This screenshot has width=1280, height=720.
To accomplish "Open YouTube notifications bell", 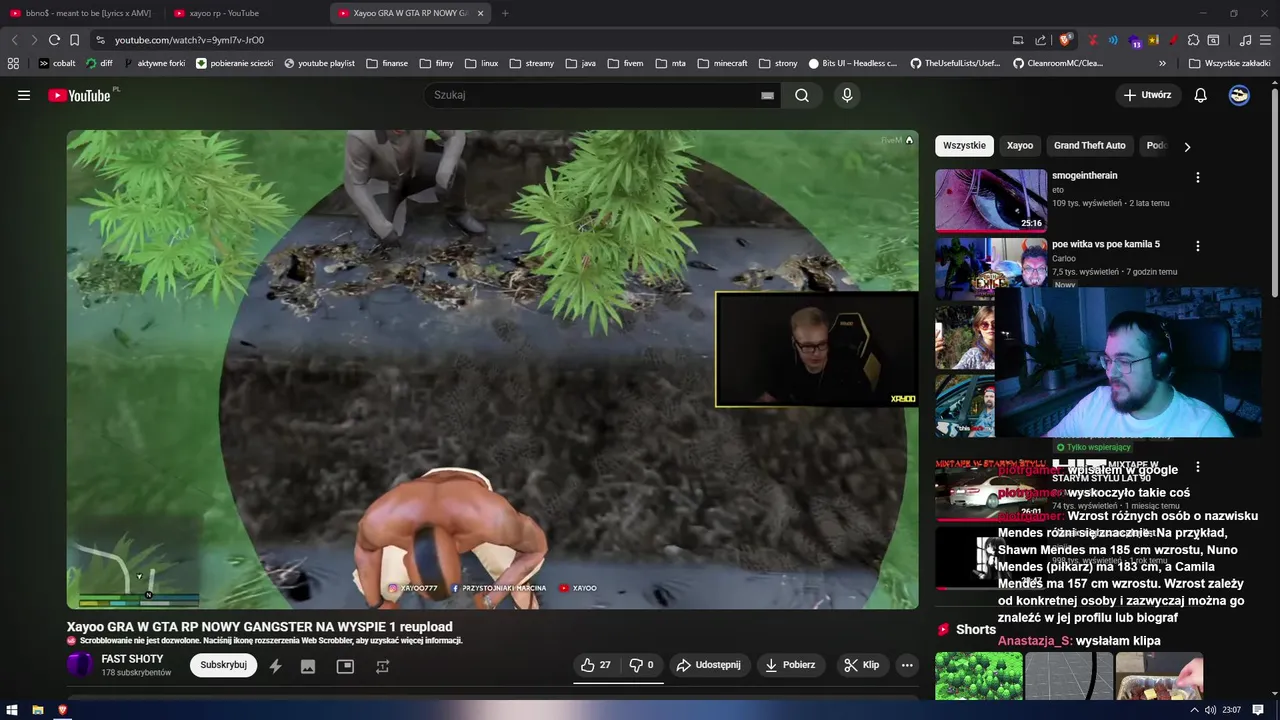I will tap(1201, 95).
